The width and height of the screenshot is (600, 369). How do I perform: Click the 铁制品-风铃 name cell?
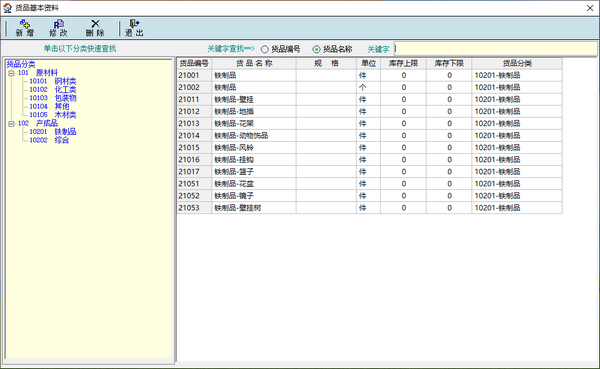(254, 148)
